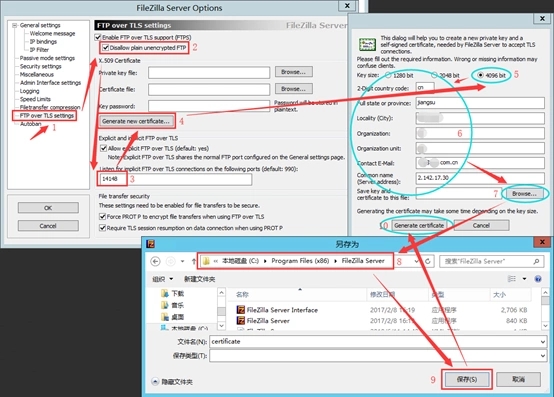The image size is (554, 397).
Task: Click the 取消 cancel button in Save As
Action: point(518,379)
